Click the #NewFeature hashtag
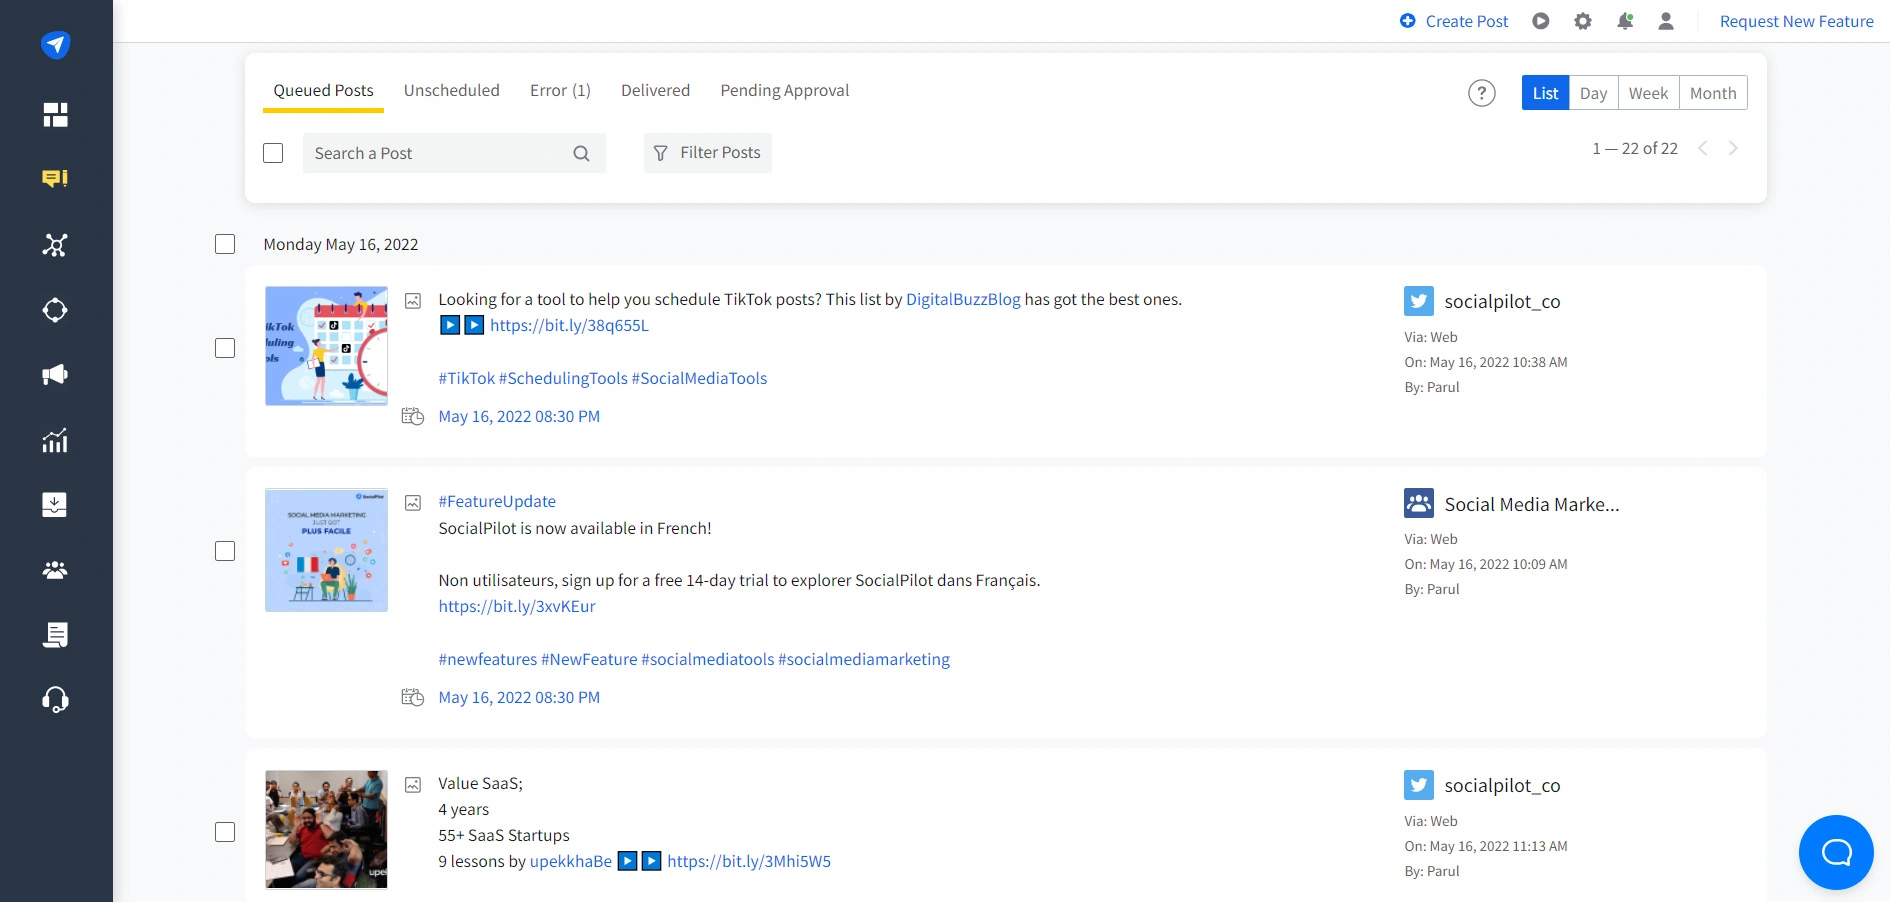The width and height of the screenshot is (1890, 902). tap(589, 659)
